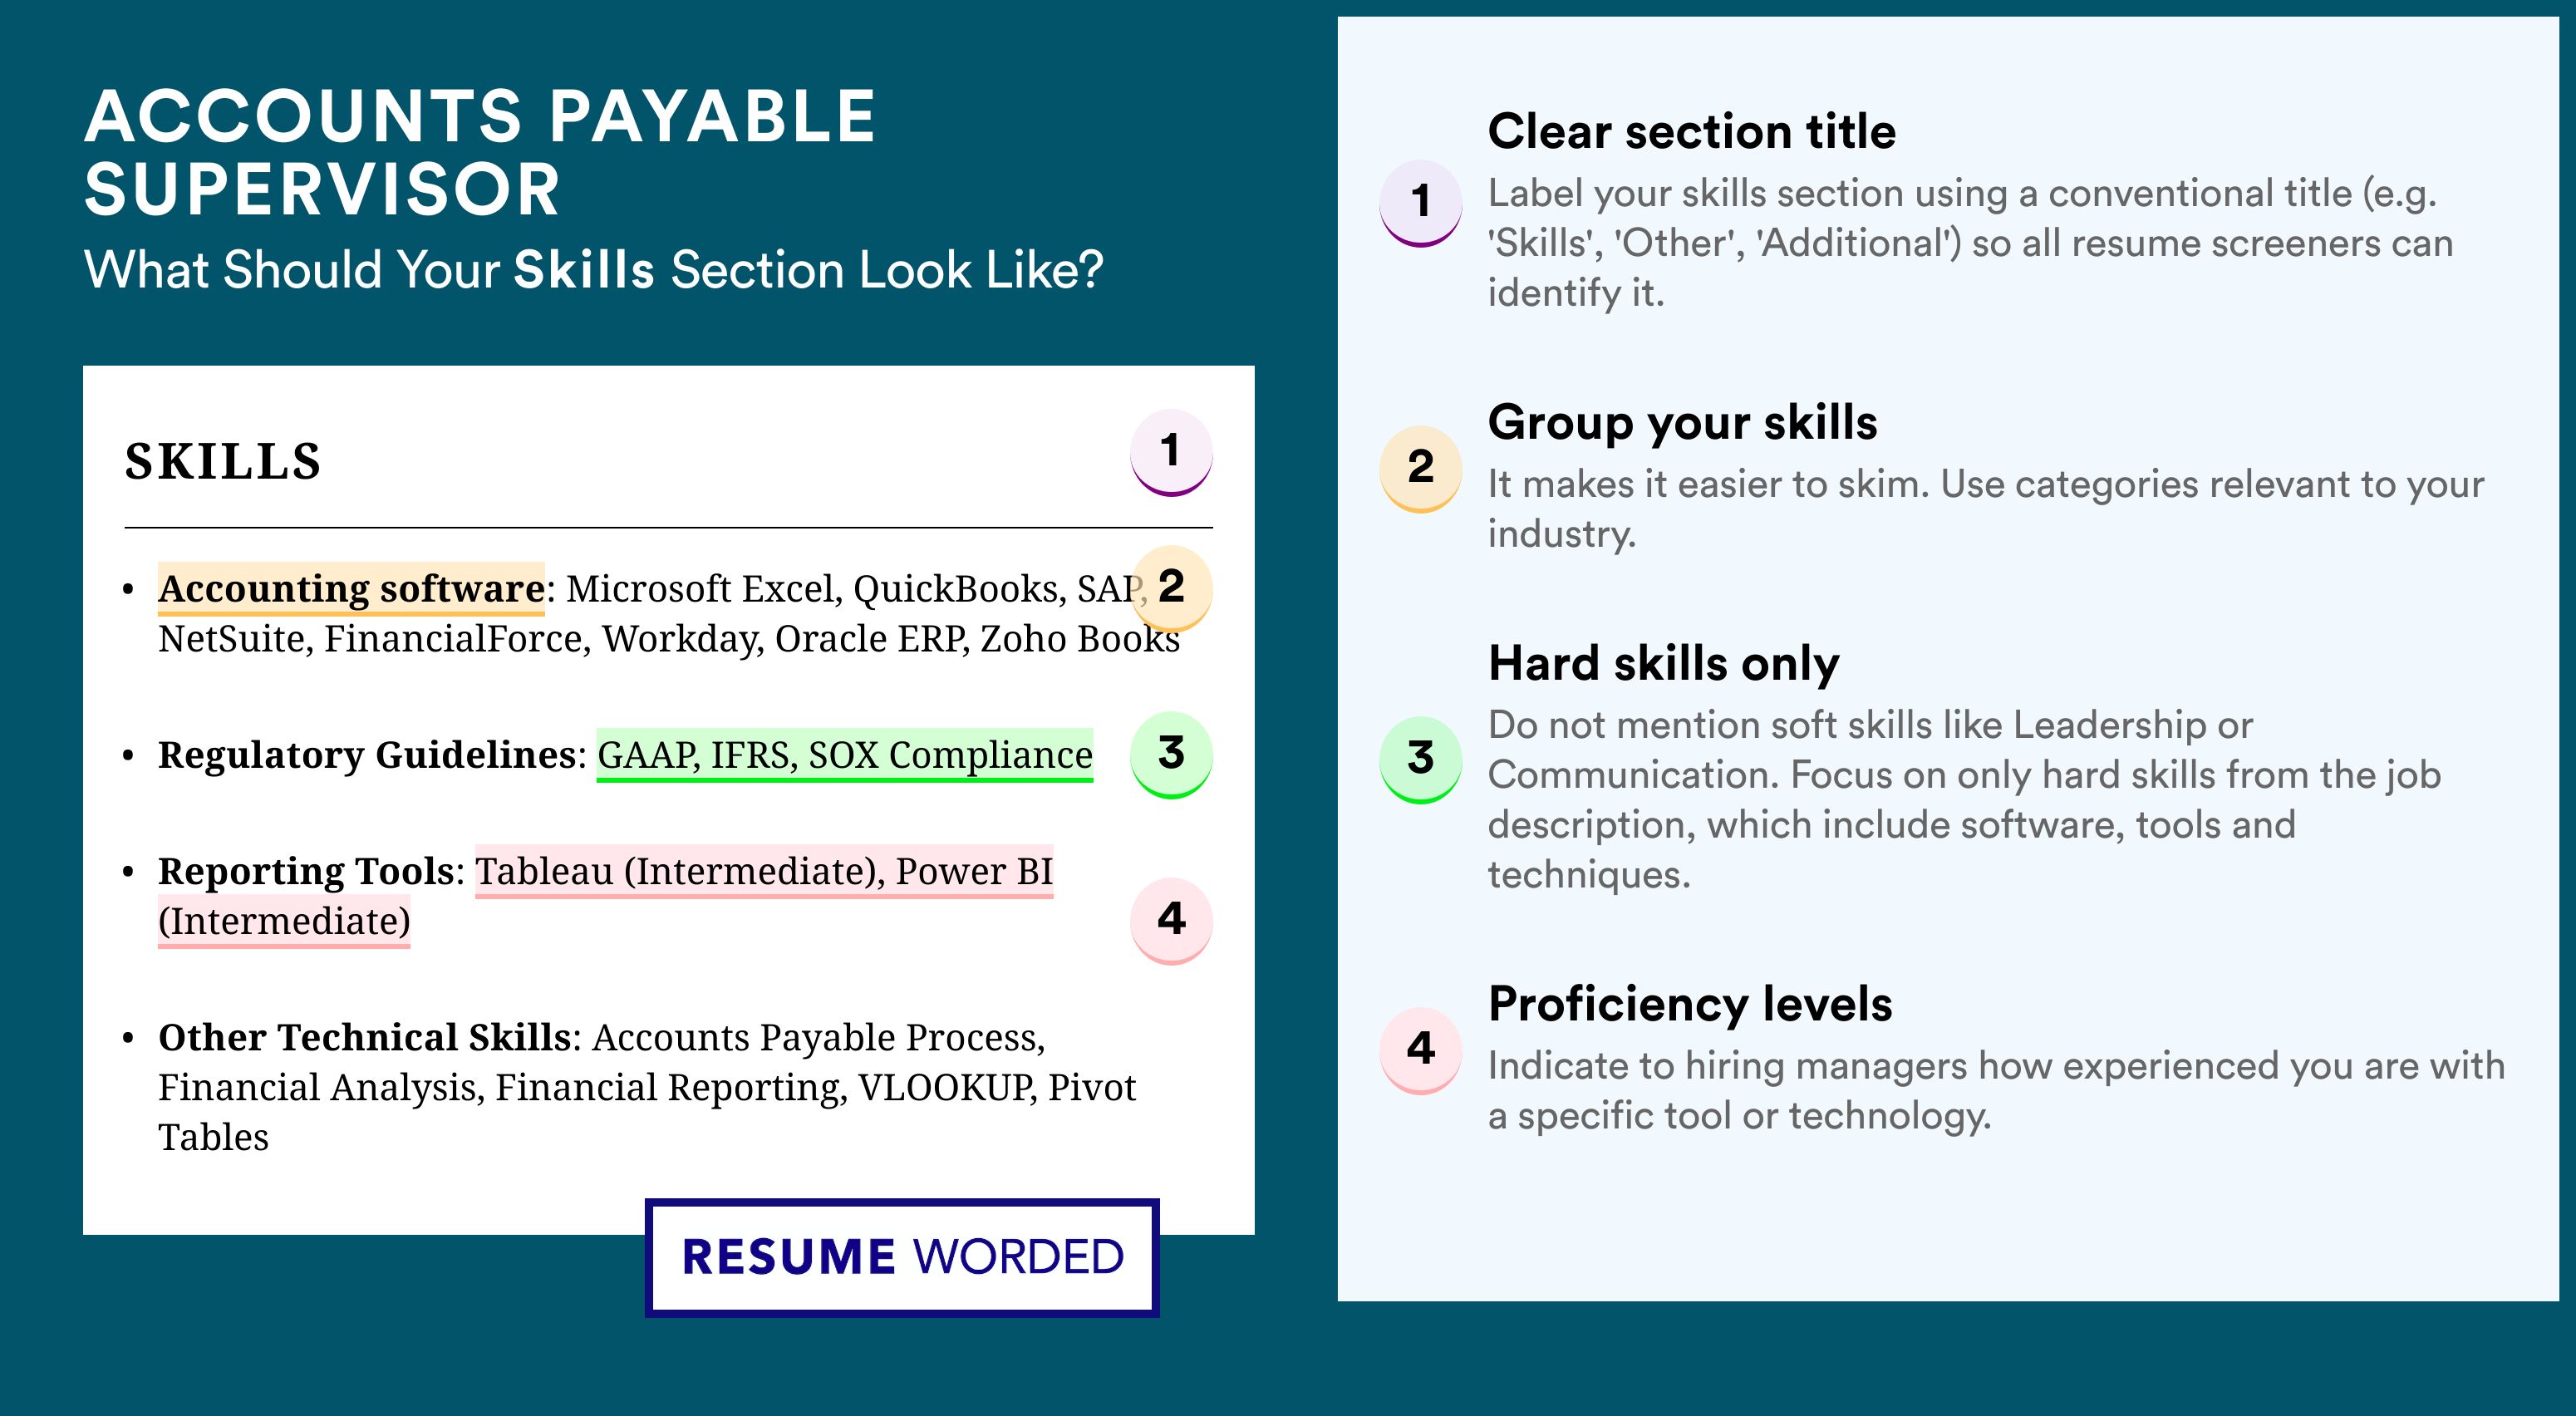Viewport: 2576px width, 1416px height.
Task: Click pink badge 4 beside Reporting Tools
Action: tap(1171, 920)
